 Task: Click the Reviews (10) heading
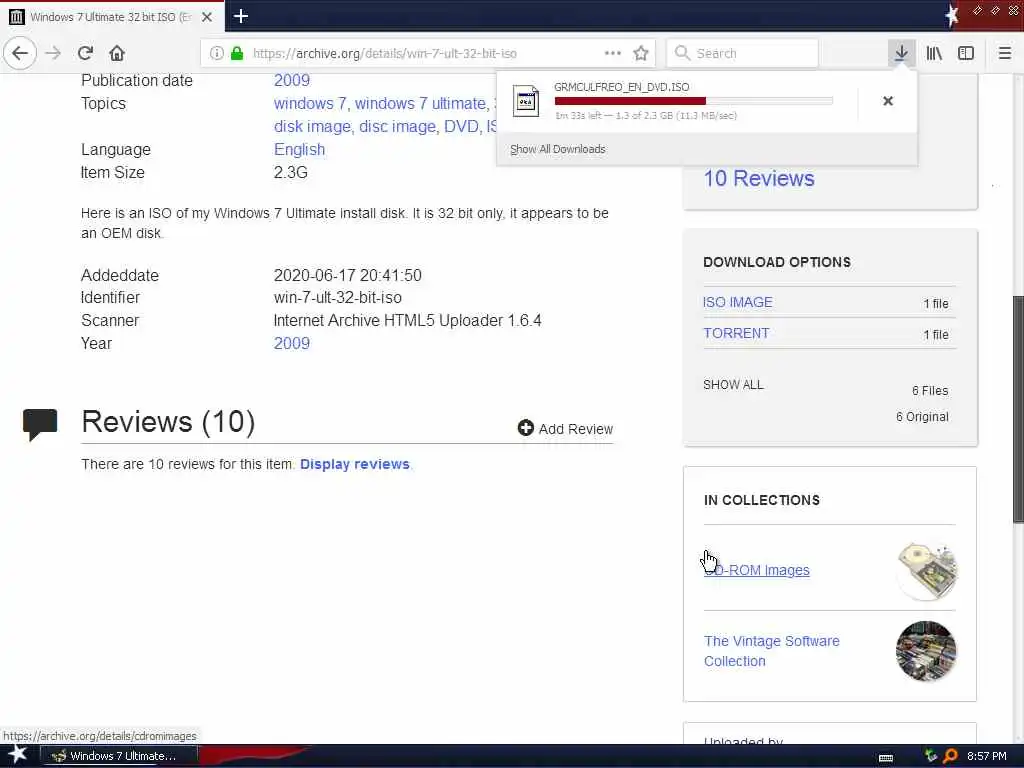168,422
